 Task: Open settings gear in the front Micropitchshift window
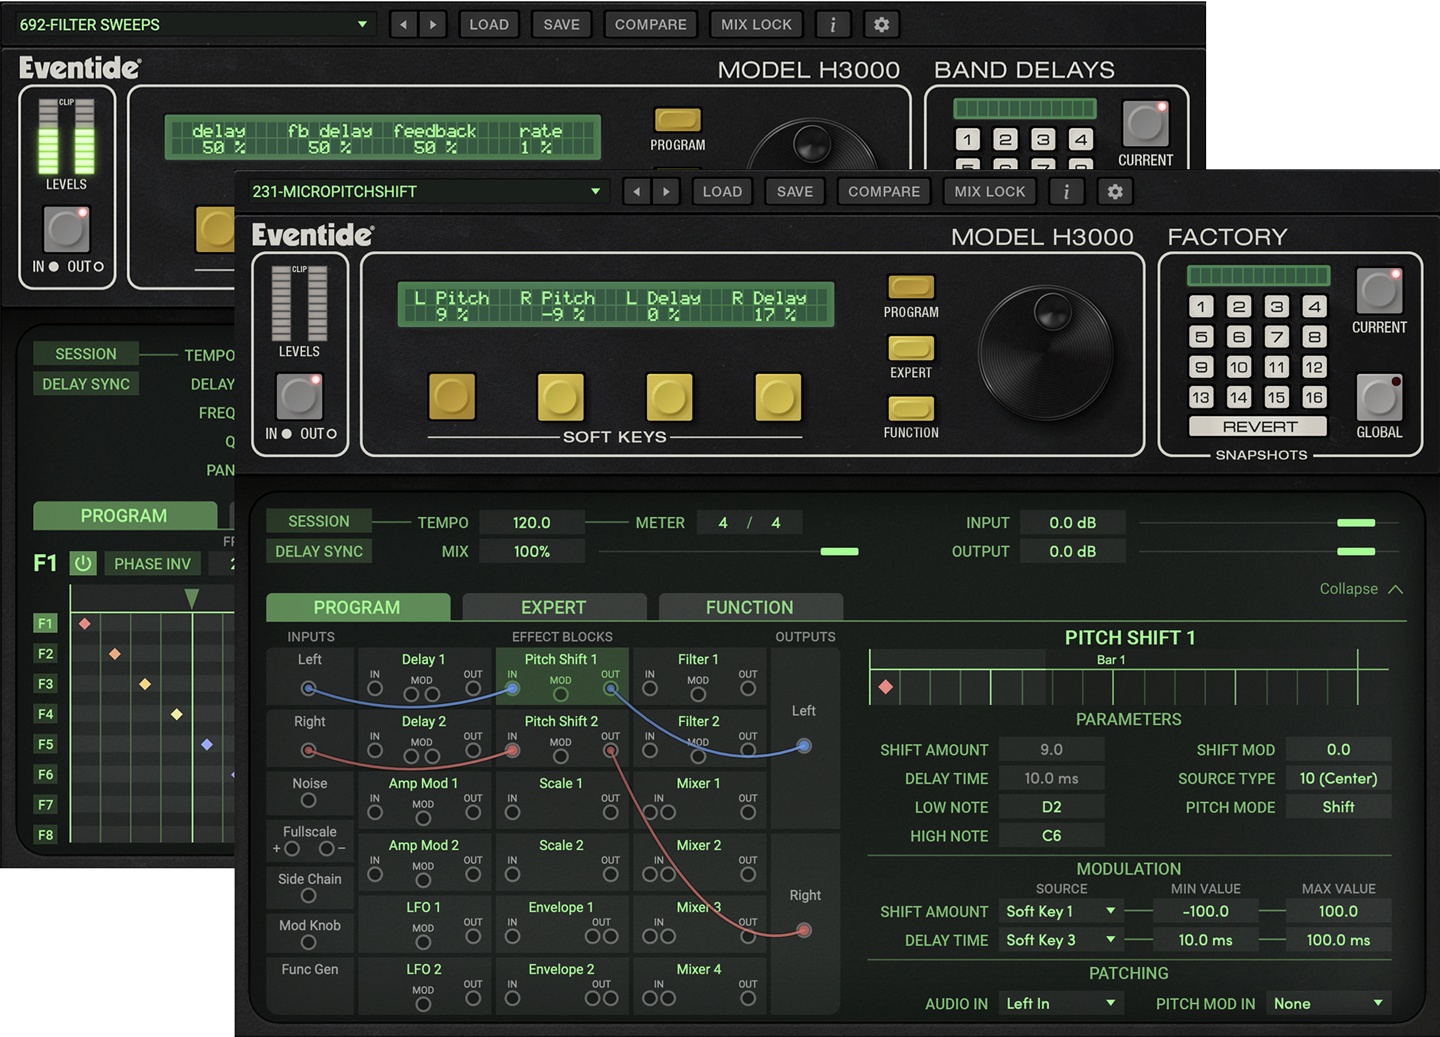[x=1115, y=191]
